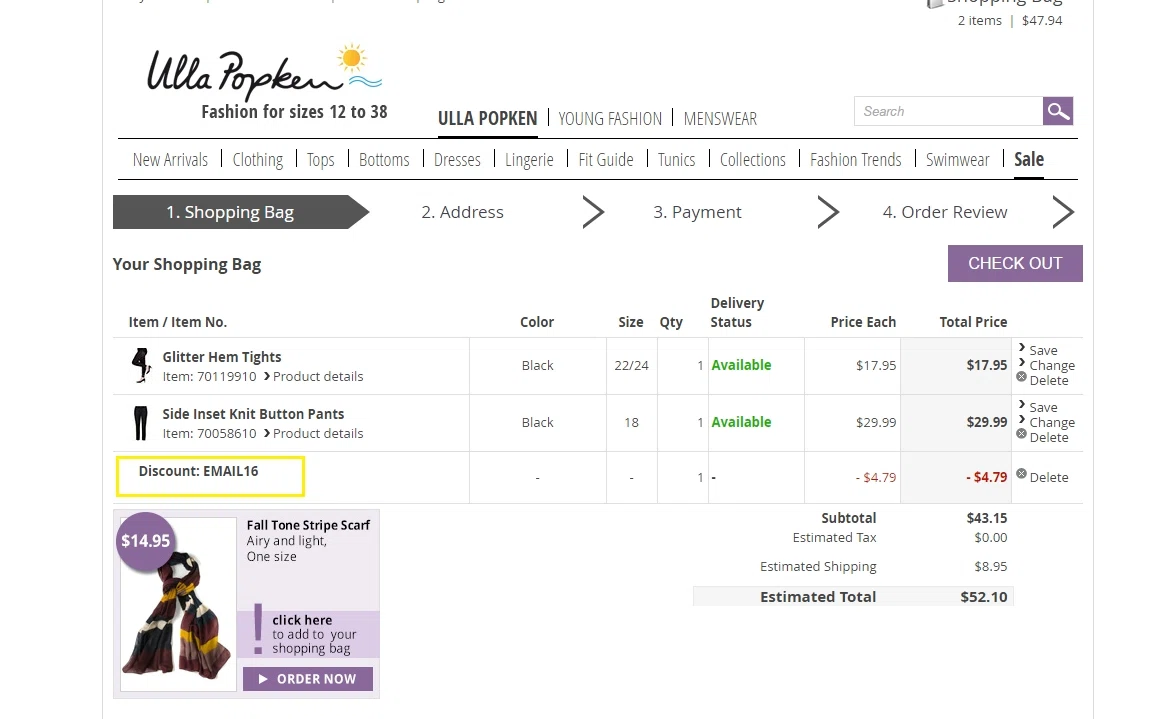Viewport: 1169px width, 719px height.
Task: Open the Tops category
Action: [x=321, y=160]
